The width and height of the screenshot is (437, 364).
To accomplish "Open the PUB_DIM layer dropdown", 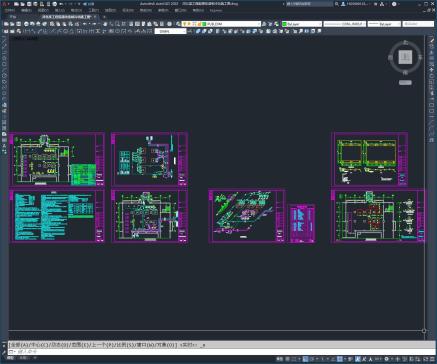I will click(x=222, y=24).
